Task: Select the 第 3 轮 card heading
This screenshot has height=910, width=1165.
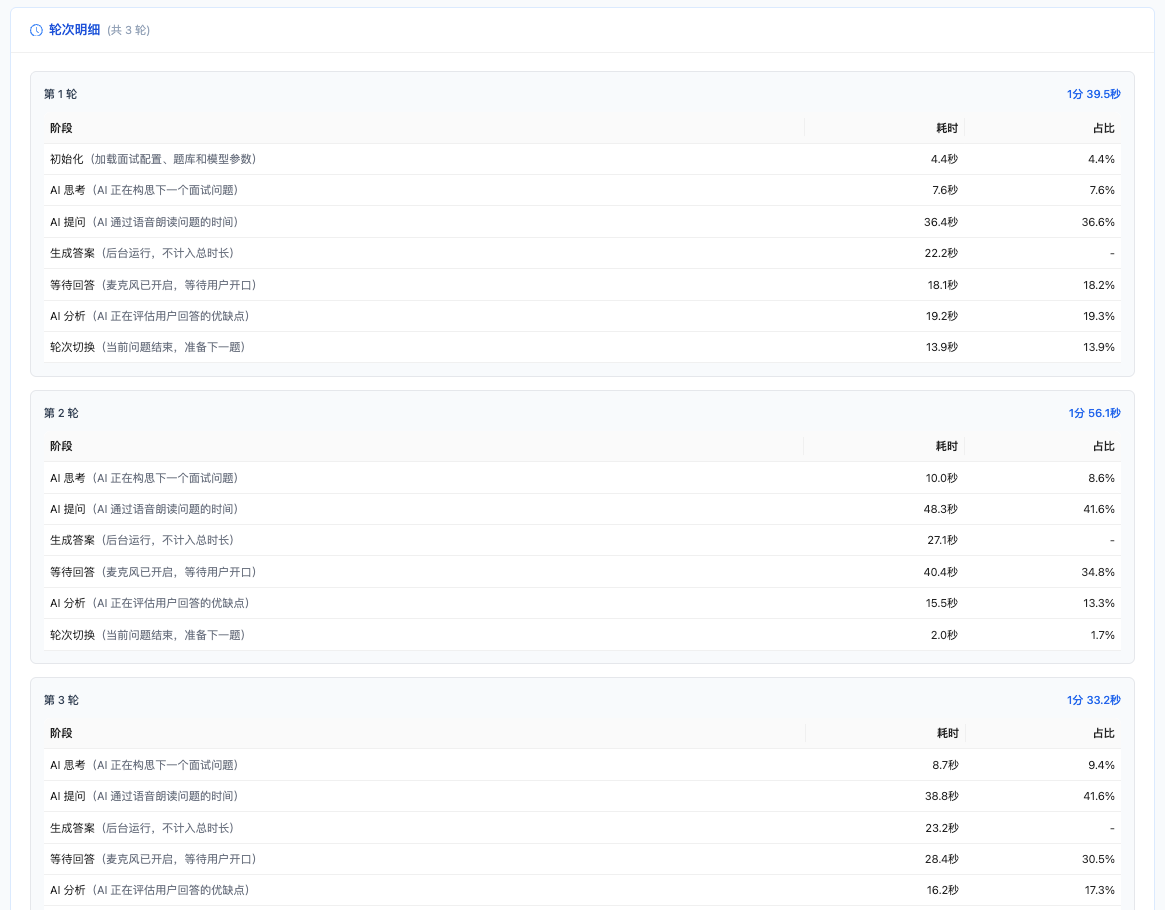Action: coord(61,700)
